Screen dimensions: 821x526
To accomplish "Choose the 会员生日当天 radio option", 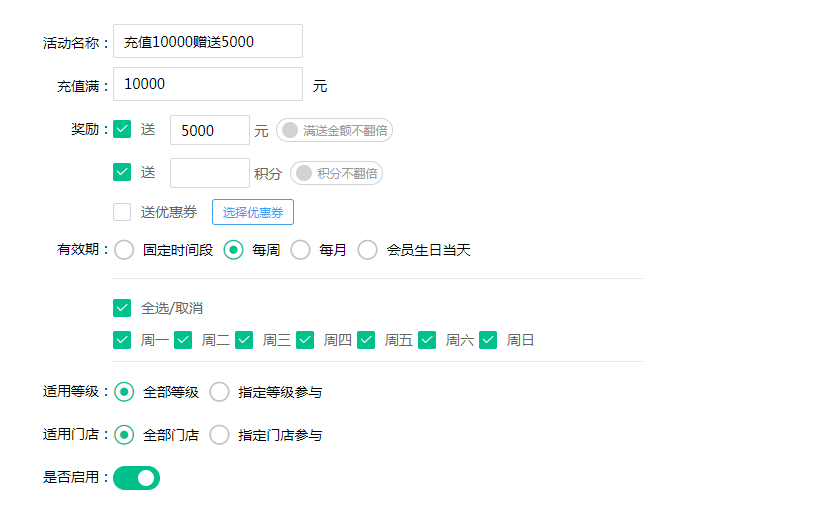I will click(368, 250).
